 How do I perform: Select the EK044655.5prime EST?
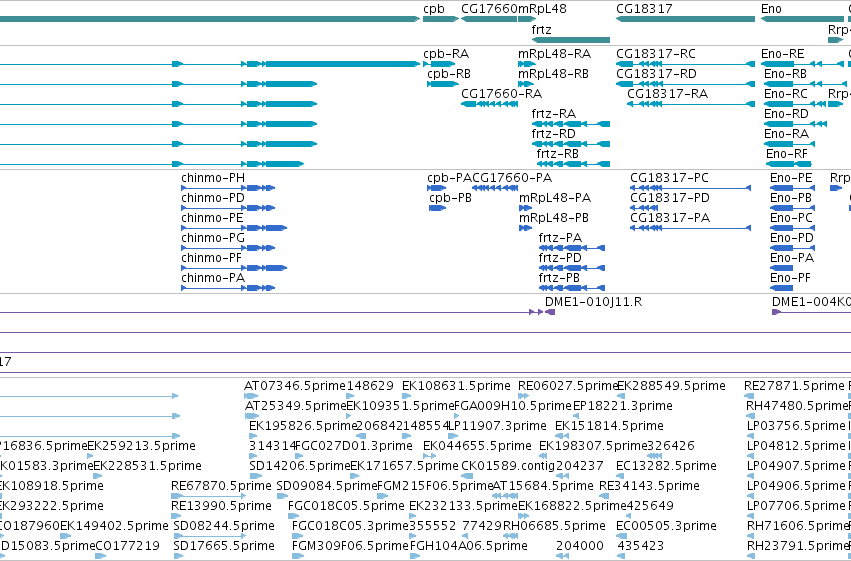(x=428, y=456)
